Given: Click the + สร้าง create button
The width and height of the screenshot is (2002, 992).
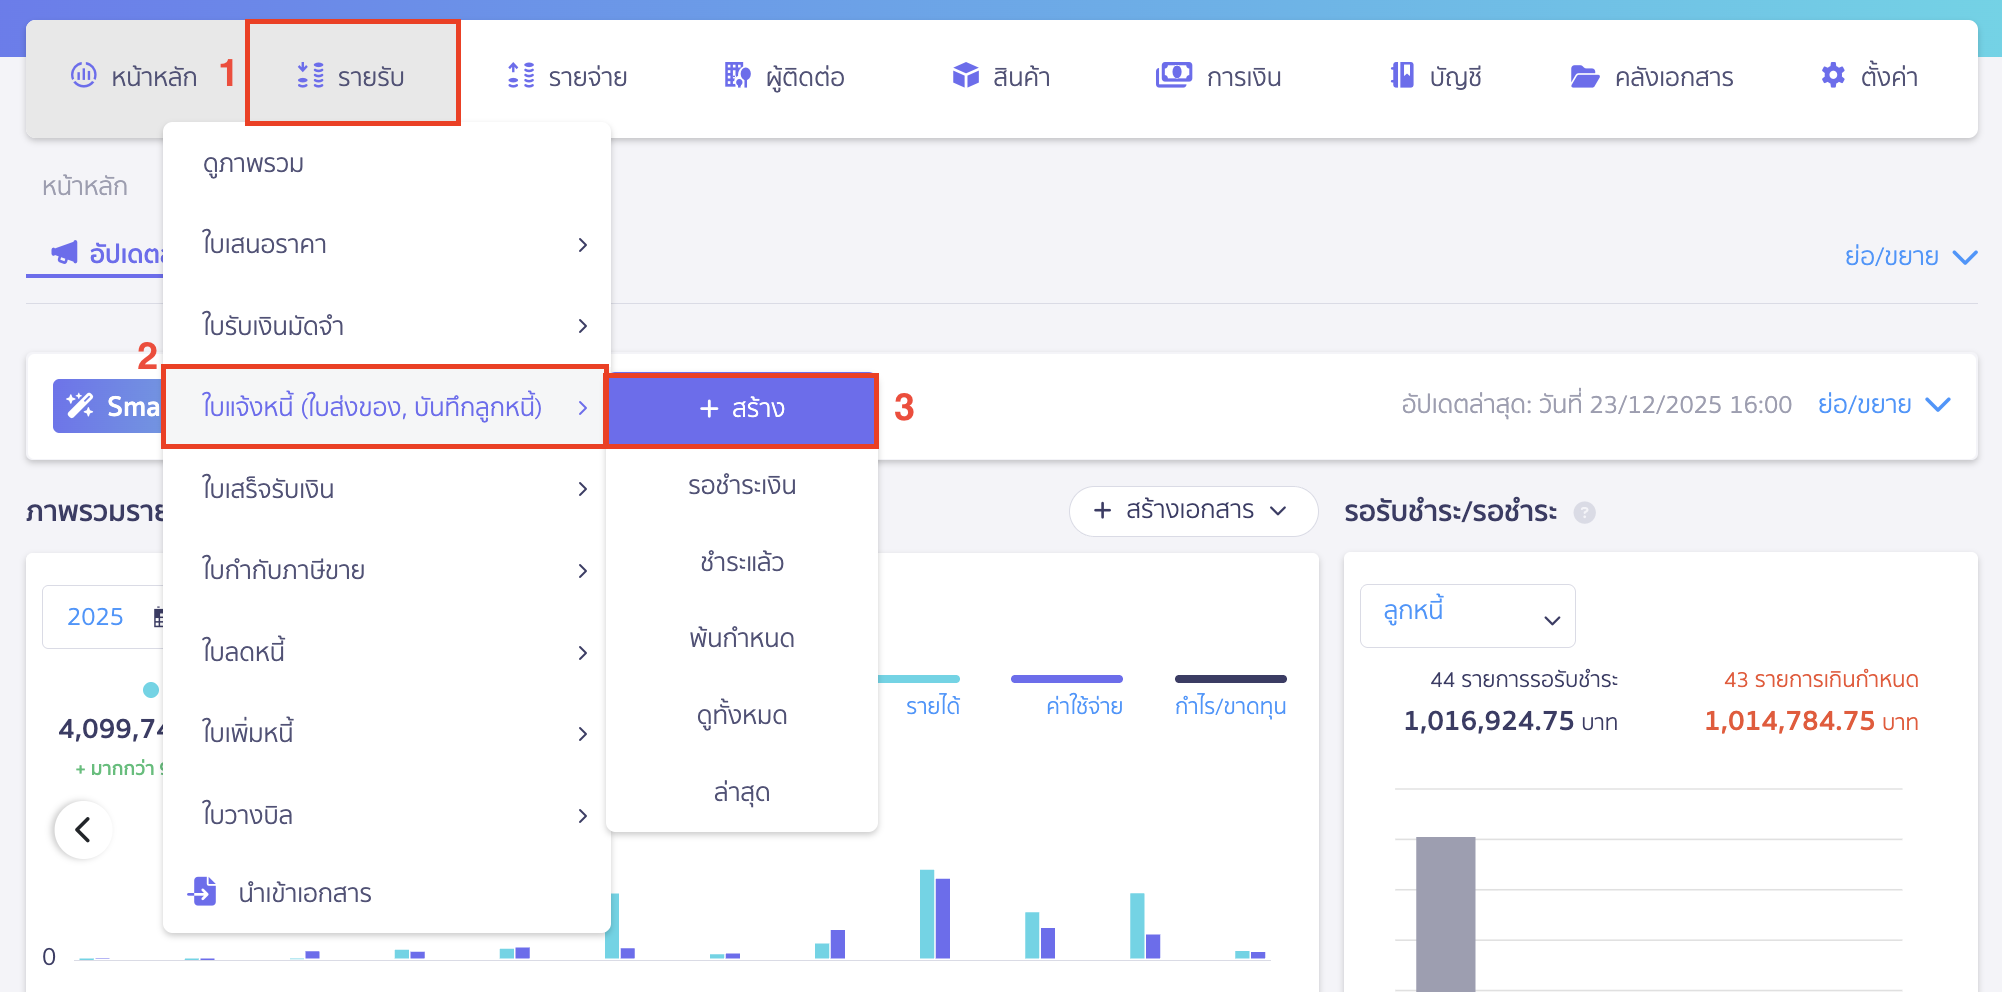Looking at the screenshot, I should [742, 409].
